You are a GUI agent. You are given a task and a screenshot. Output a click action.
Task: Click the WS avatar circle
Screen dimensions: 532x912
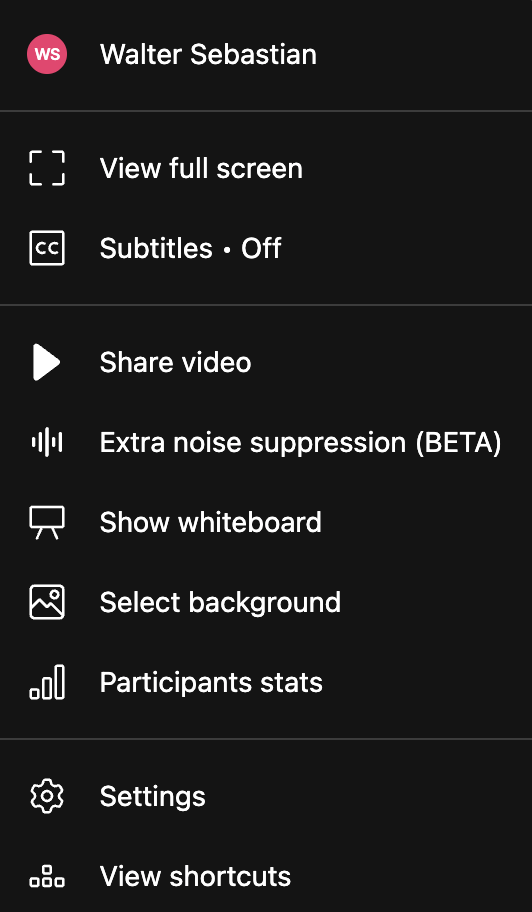(x=47, y=54)
